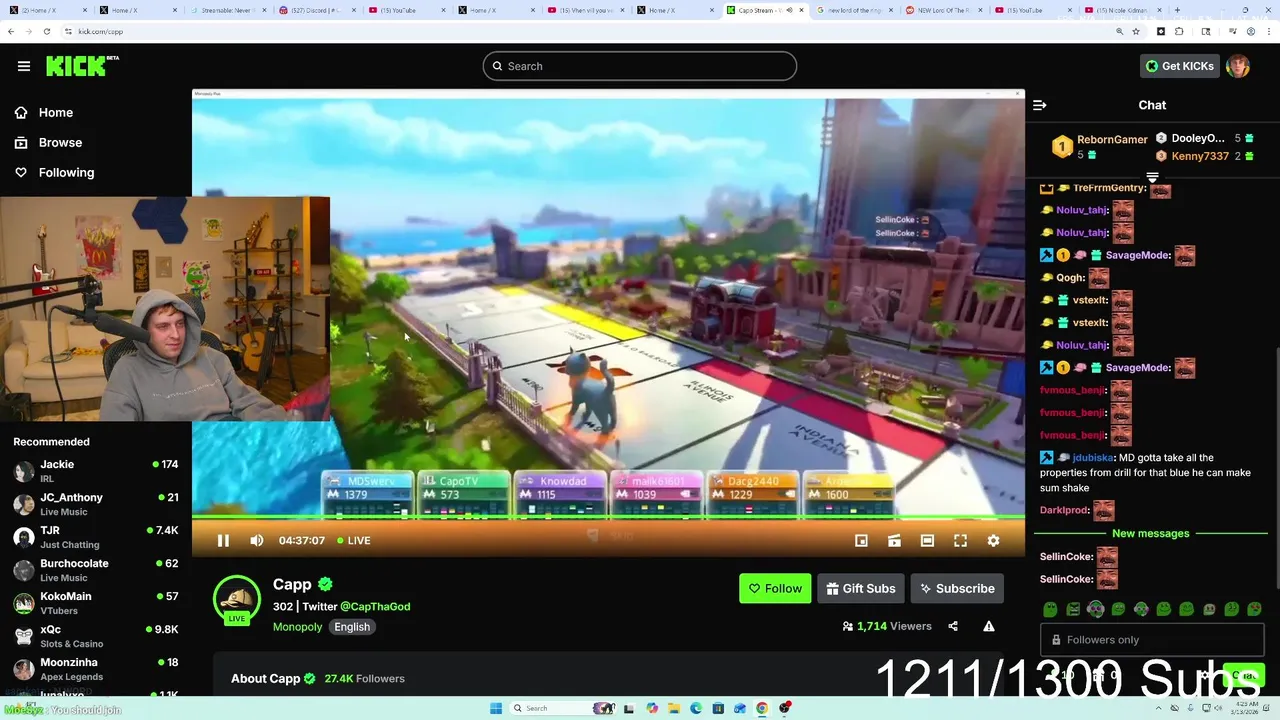Click chat username Qogh
Image resolution: width=1280 pixels, height=720 pixels.
(x=1070, y=278)
